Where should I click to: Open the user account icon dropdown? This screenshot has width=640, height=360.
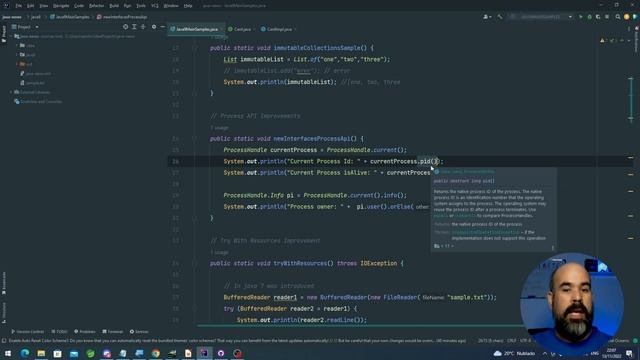pyautogui.click(x=487, y=17)
